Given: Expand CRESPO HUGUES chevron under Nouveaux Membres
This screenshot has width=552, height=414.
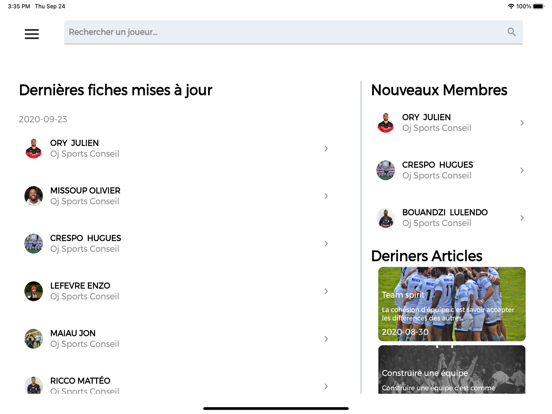Looking at the screenshot, I should click(522, 170).
